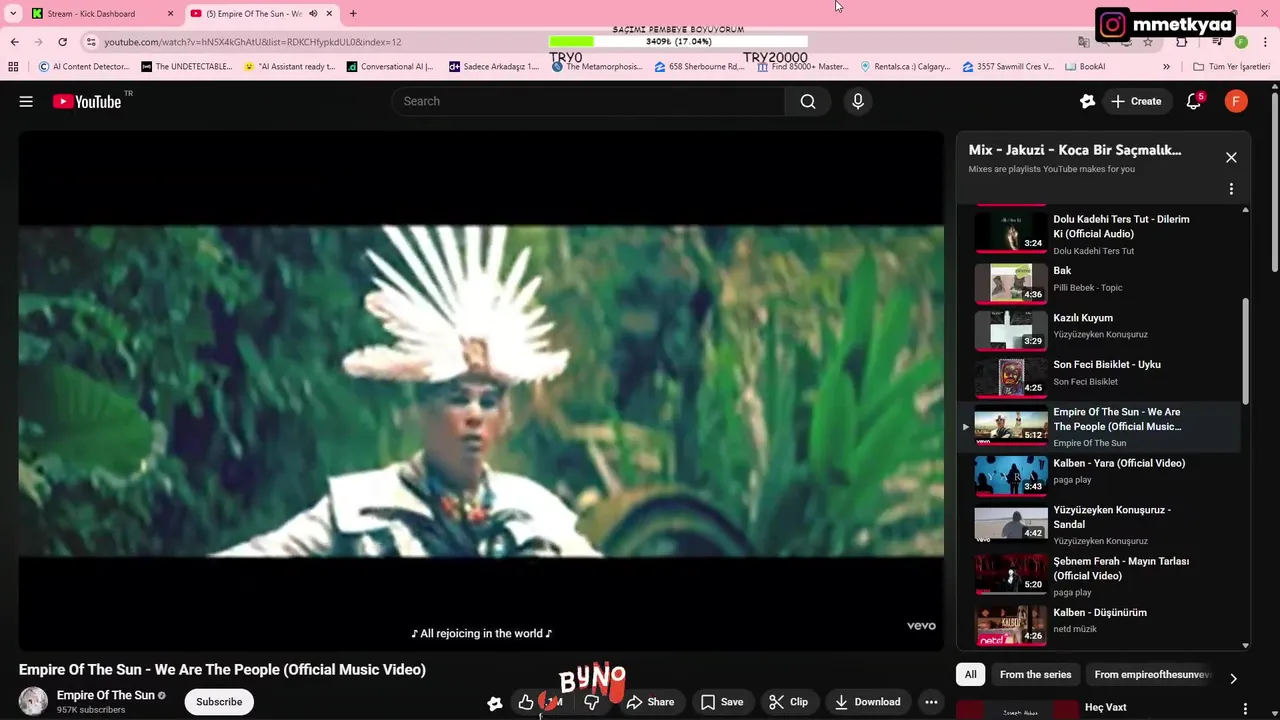Open the BookAI bookmark

(1084, 67)
